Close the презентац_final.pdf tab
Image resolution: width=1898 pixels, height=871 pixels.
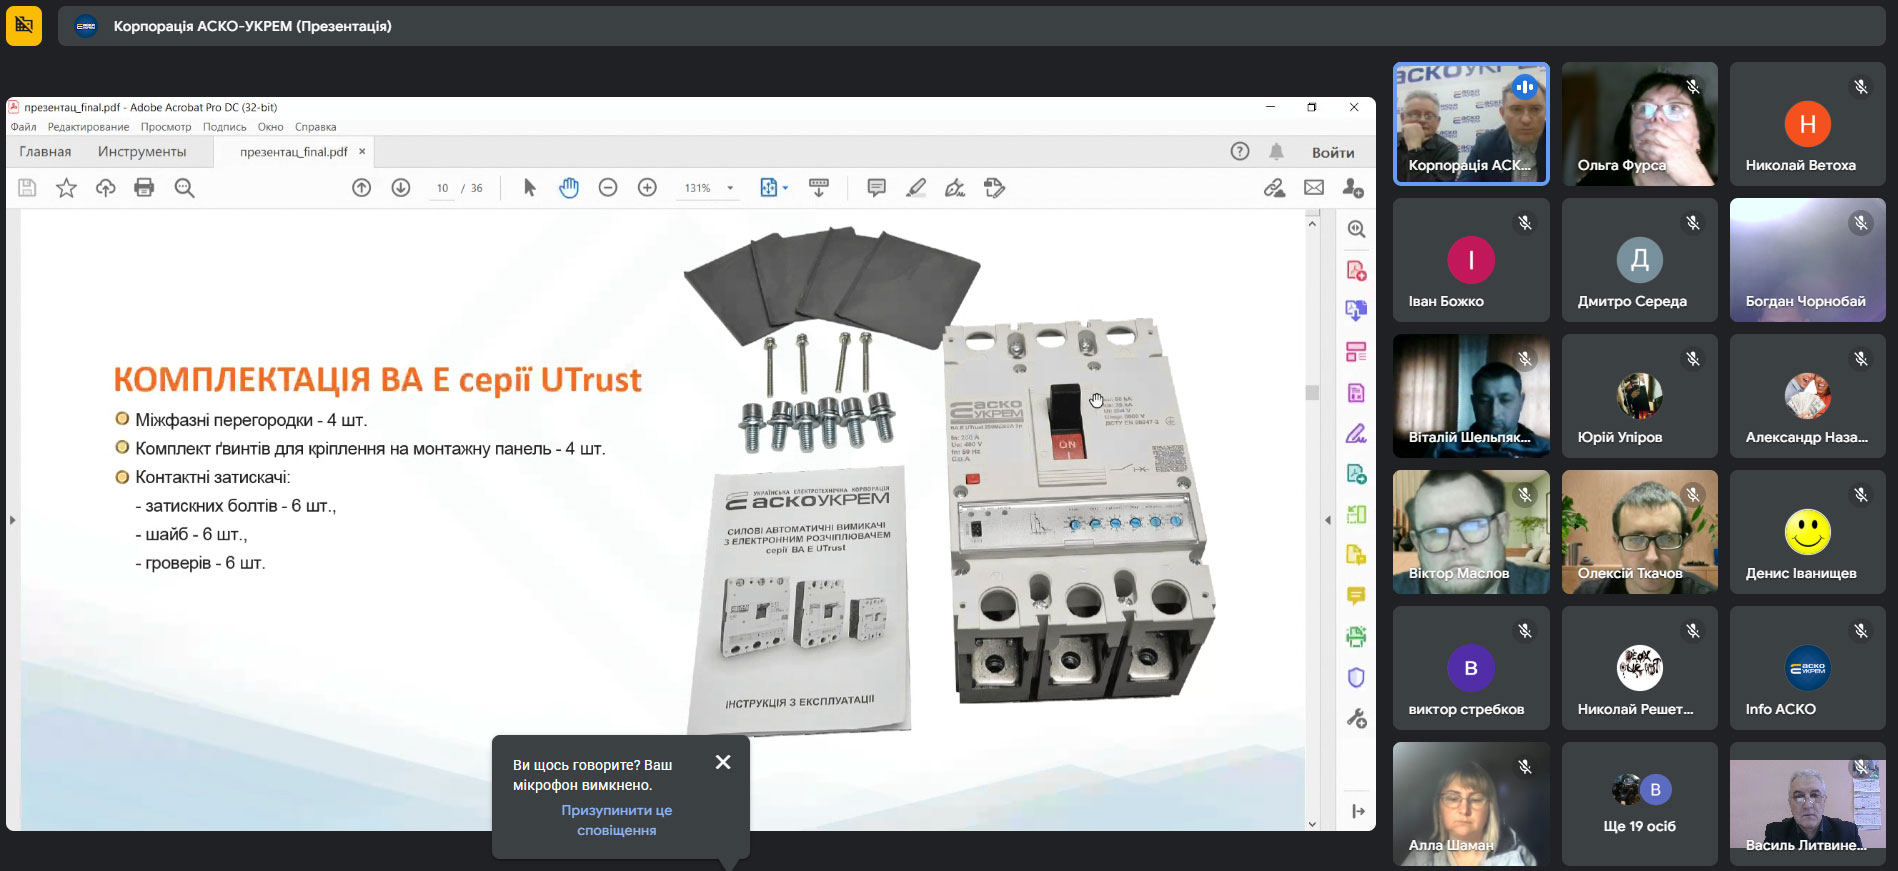click(x=362, y=152)
